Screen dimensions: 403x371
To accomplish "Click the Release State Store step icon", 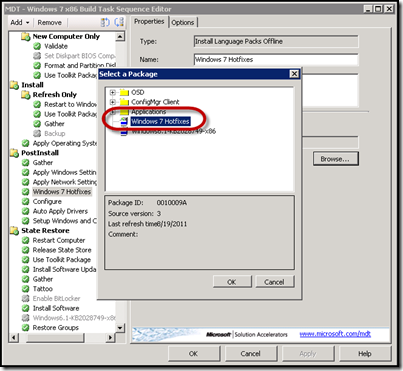I will click(25, 250).
